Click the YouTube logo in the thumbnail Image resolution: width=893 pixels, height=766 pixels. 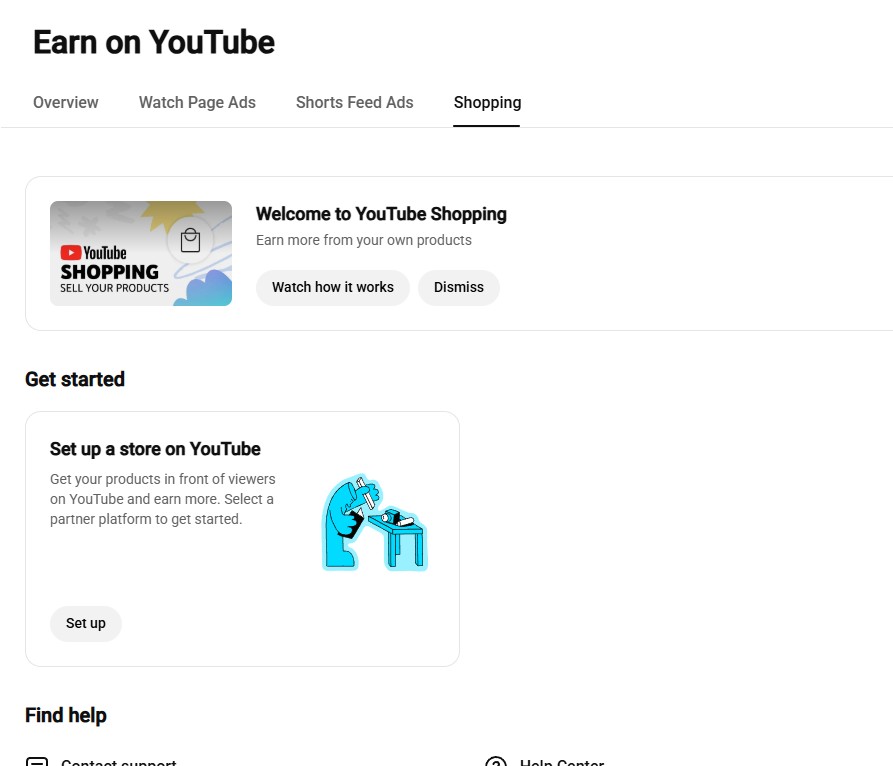coord(93,252)
